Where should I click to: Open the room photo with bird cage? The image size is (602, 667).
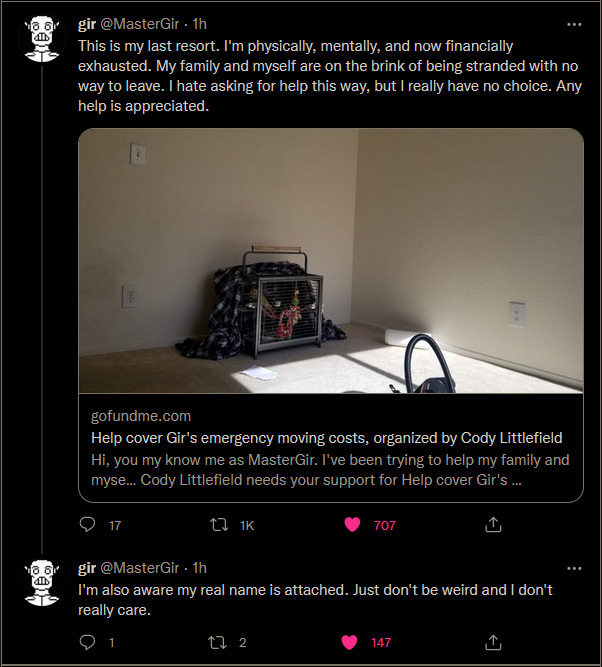(x=331, y=261)
